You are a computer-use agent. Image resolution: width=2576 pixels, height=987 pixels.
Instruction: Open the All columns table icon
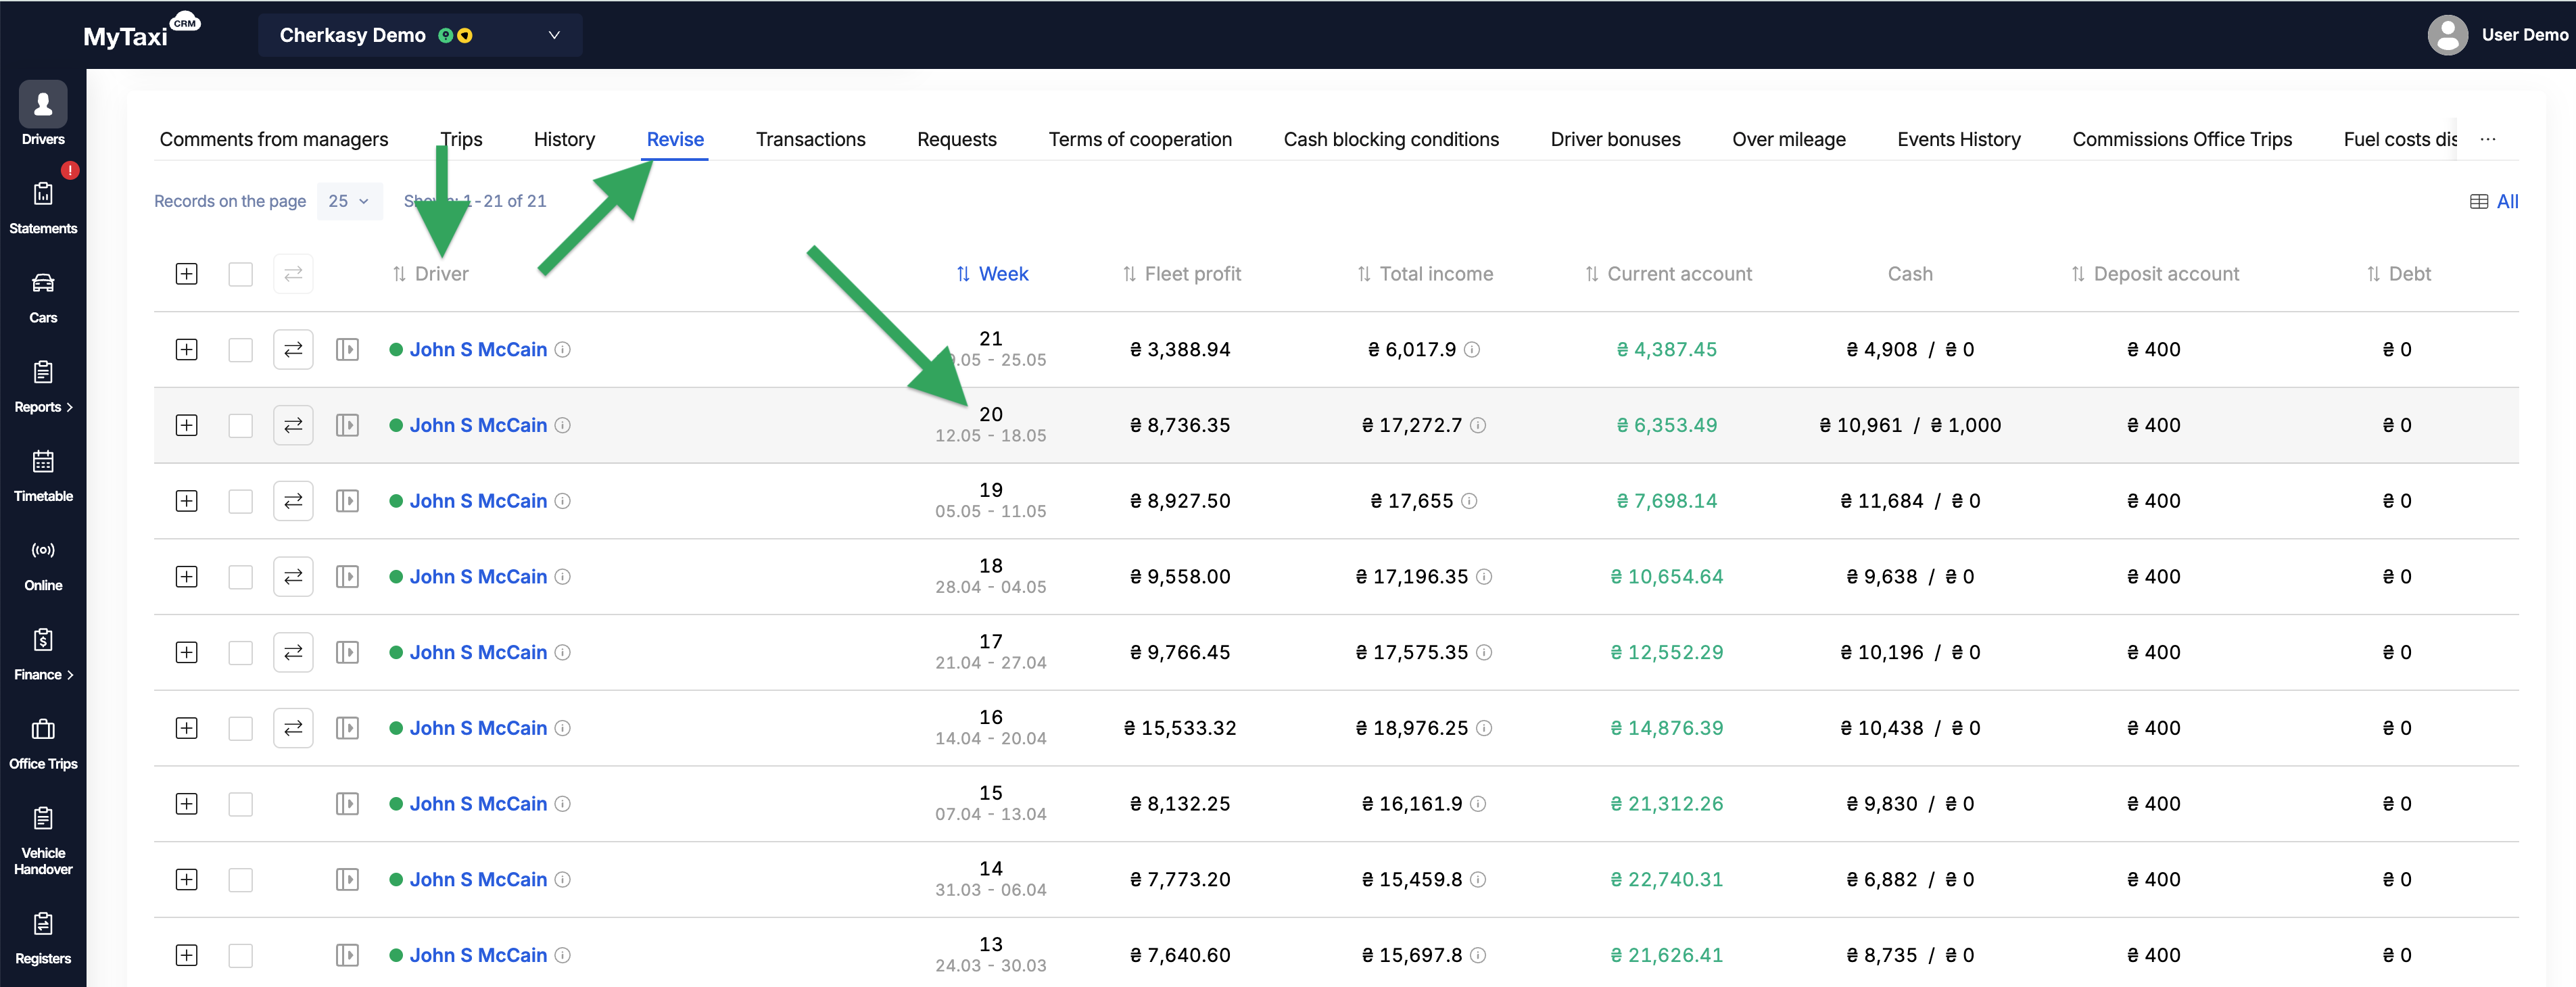tap(2494, 202)
